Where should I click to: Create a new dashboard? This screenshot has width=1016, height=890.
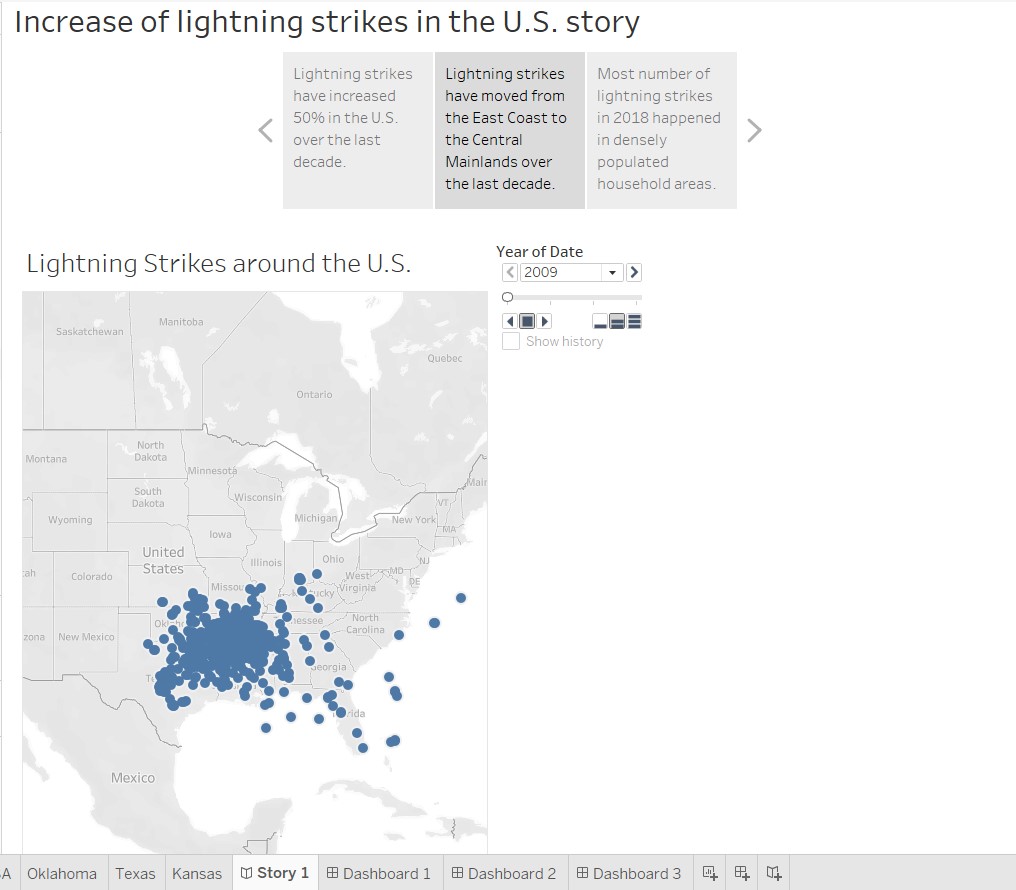click(740, 873)
